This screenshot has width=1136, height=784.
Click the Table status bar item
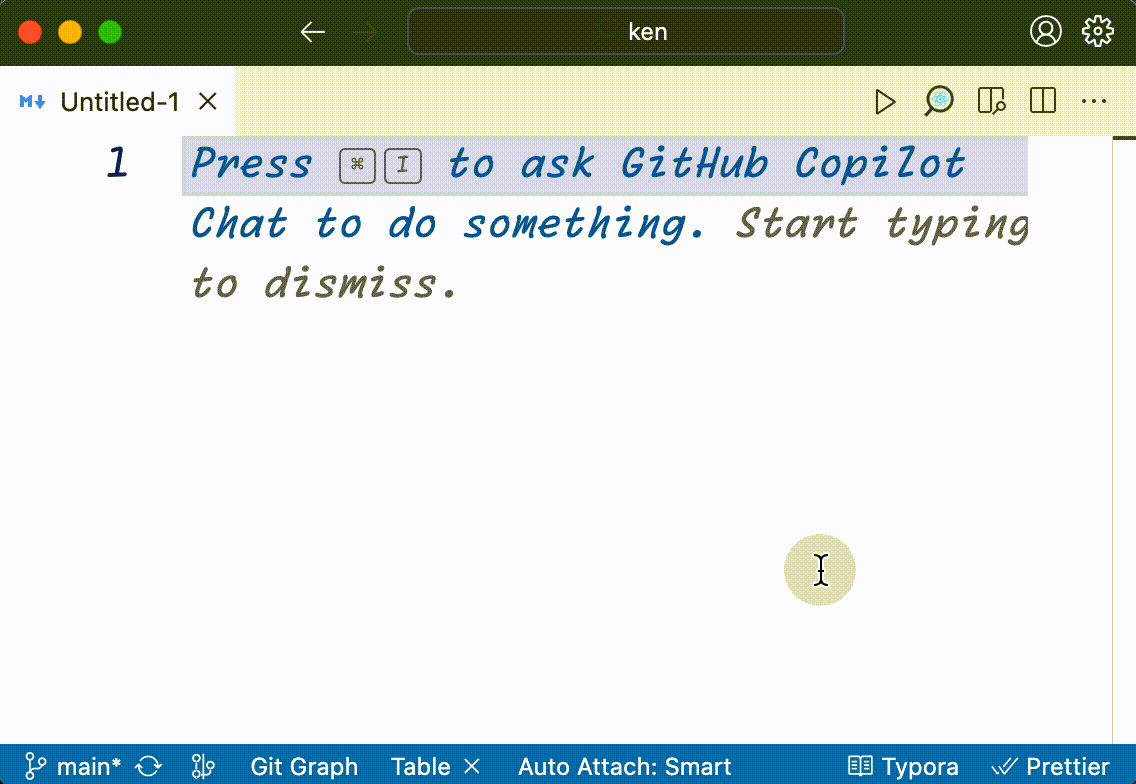point(420,766)
